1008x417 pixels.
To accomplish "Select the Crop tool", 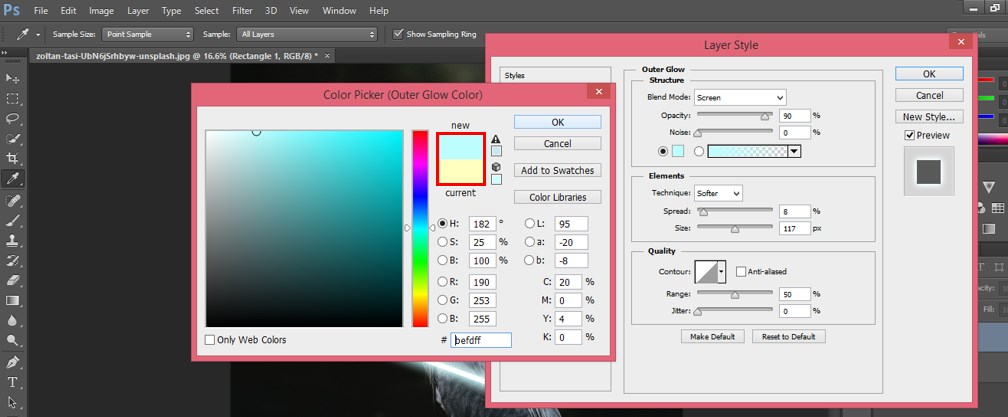I will (x=12, y=158).
